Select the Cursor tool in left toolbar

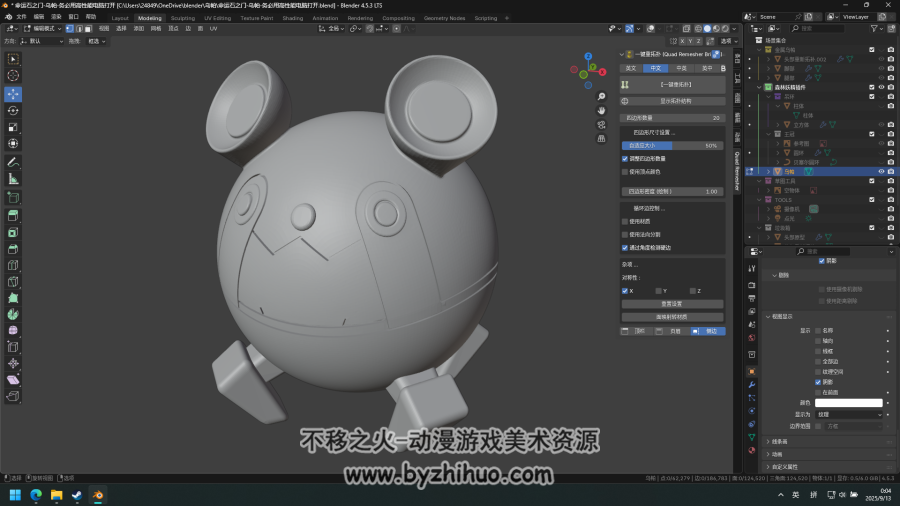(x=13, y=76)
